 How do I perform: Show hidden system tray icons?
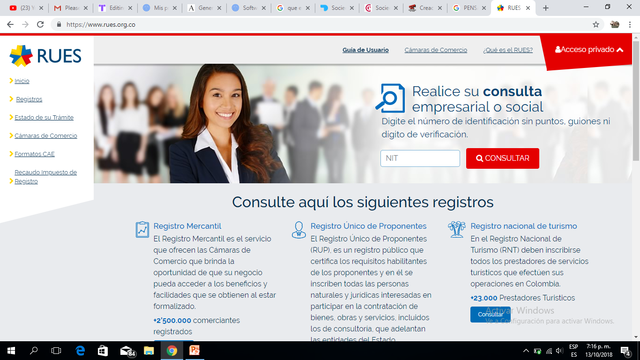[526, 351]
